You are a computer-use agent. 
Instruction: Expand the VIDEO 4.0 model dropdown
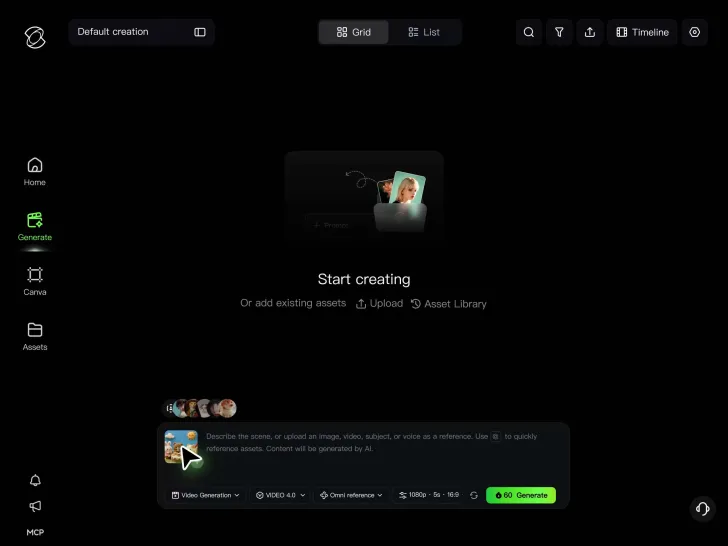click(x=280, y=495)
